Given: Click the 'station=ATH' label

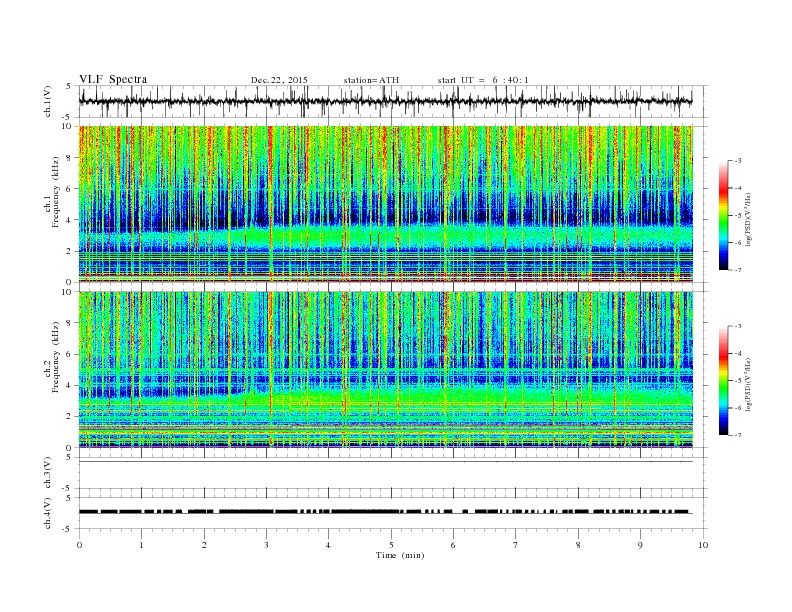Looking at the screenshot, I should pyautogui.click(x=371, y=80).
